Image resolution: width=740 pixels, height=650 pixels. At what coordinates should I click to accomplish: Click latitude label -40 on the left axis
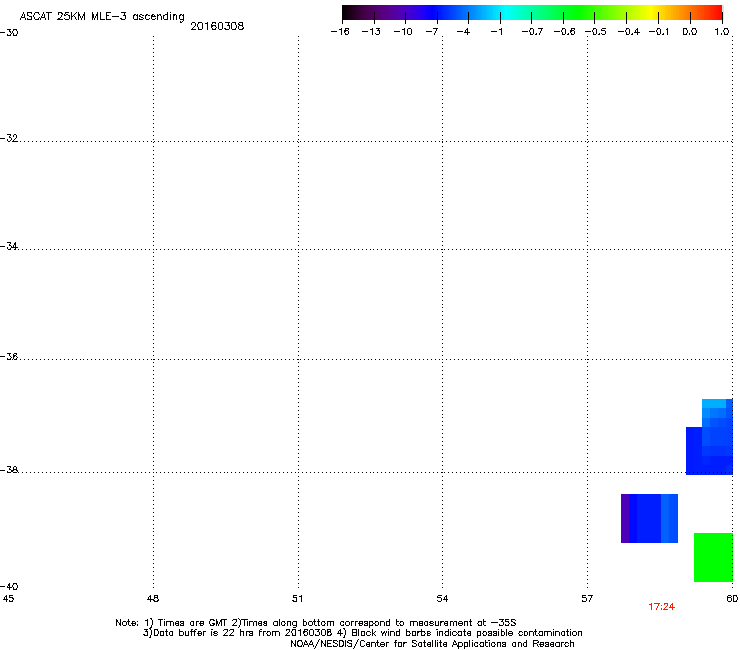(9, 586)
